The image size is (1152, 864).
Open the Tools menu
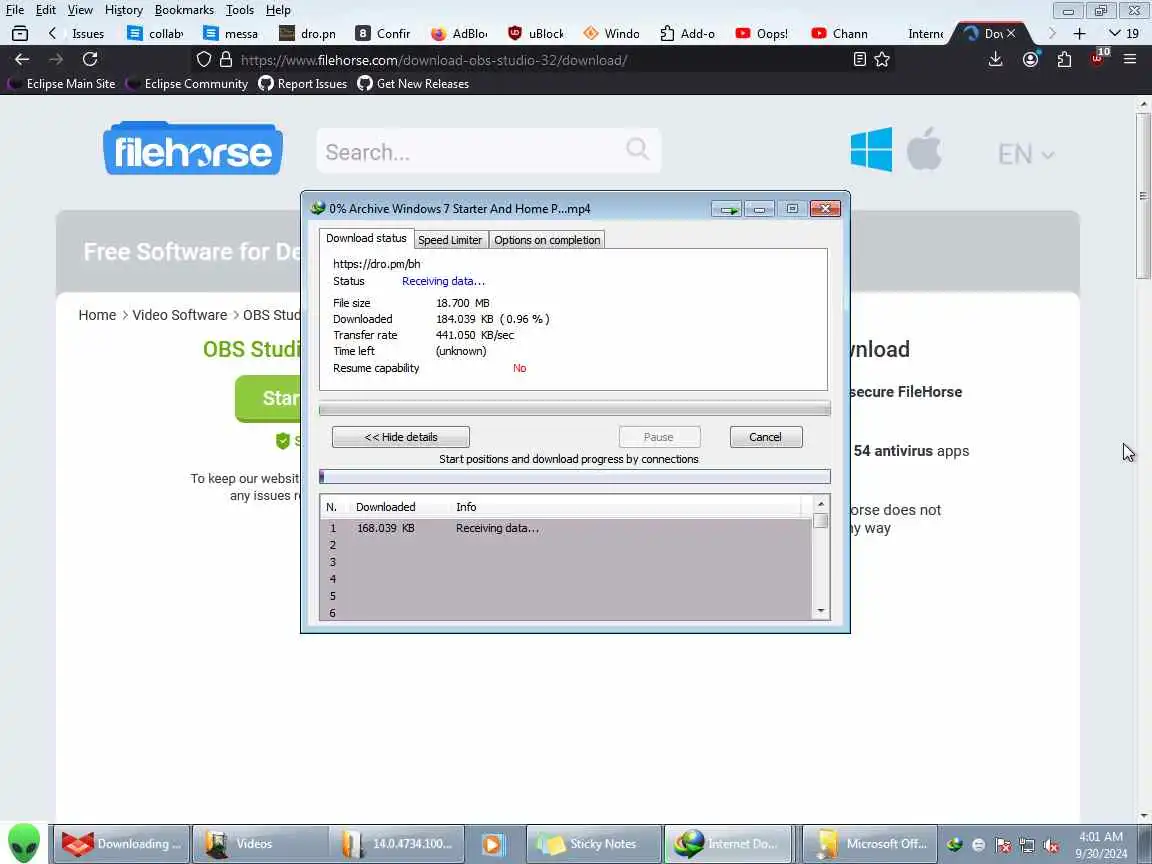click(240, 10)
